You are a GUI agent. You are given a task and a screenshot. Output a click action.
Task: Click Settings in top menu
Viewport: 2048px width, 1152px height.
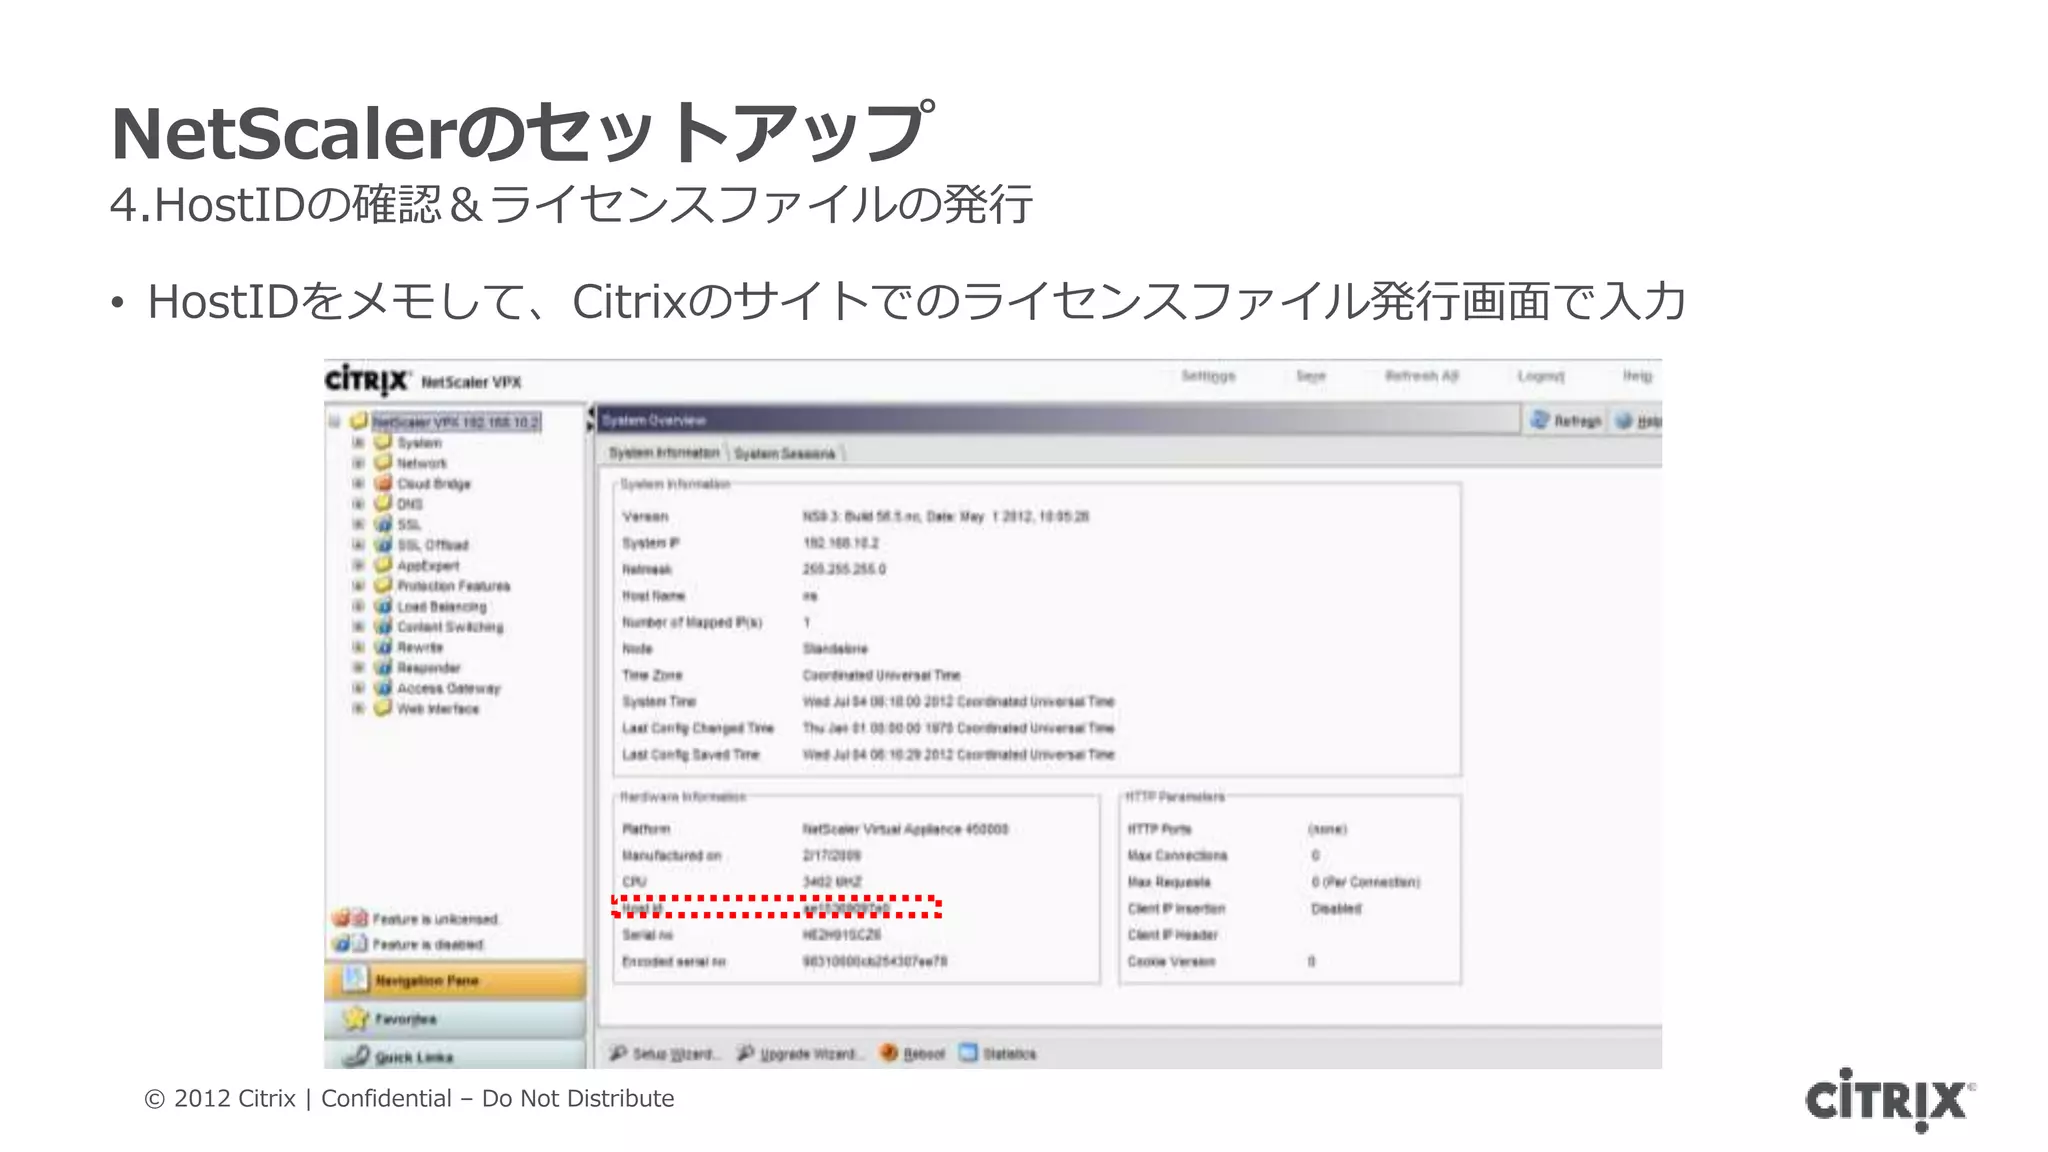pyautogui.click(x=1208, y=376)
